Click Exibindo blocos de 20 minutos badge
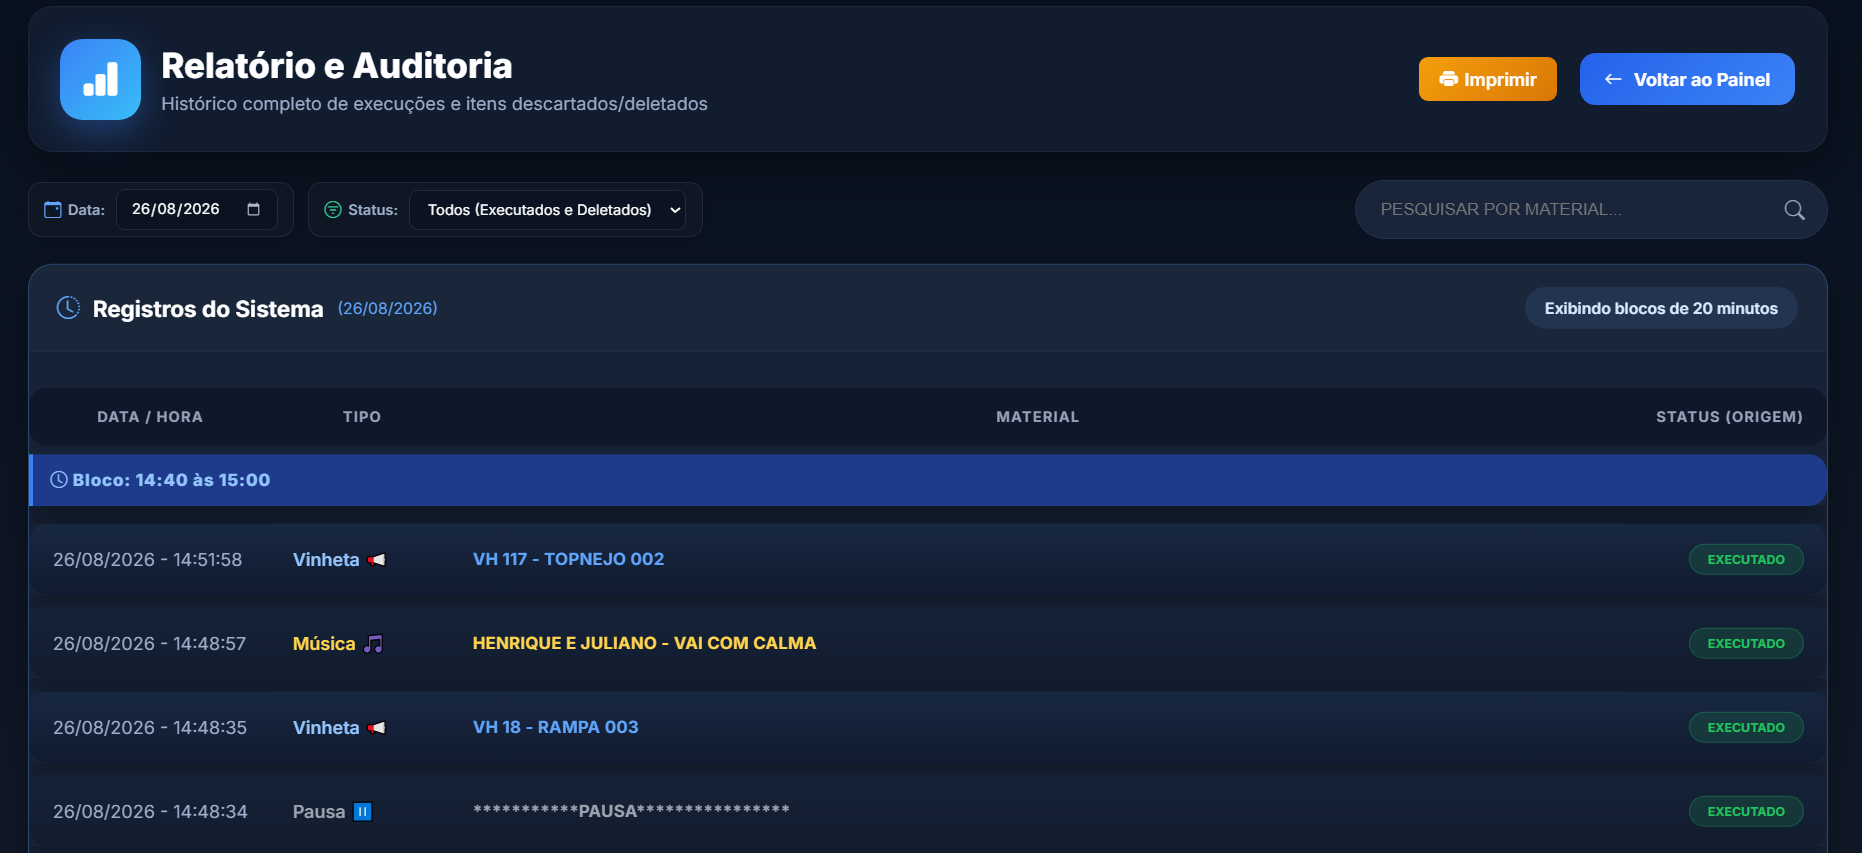This screenshot has width=1862, height=853. (1661, 308)
